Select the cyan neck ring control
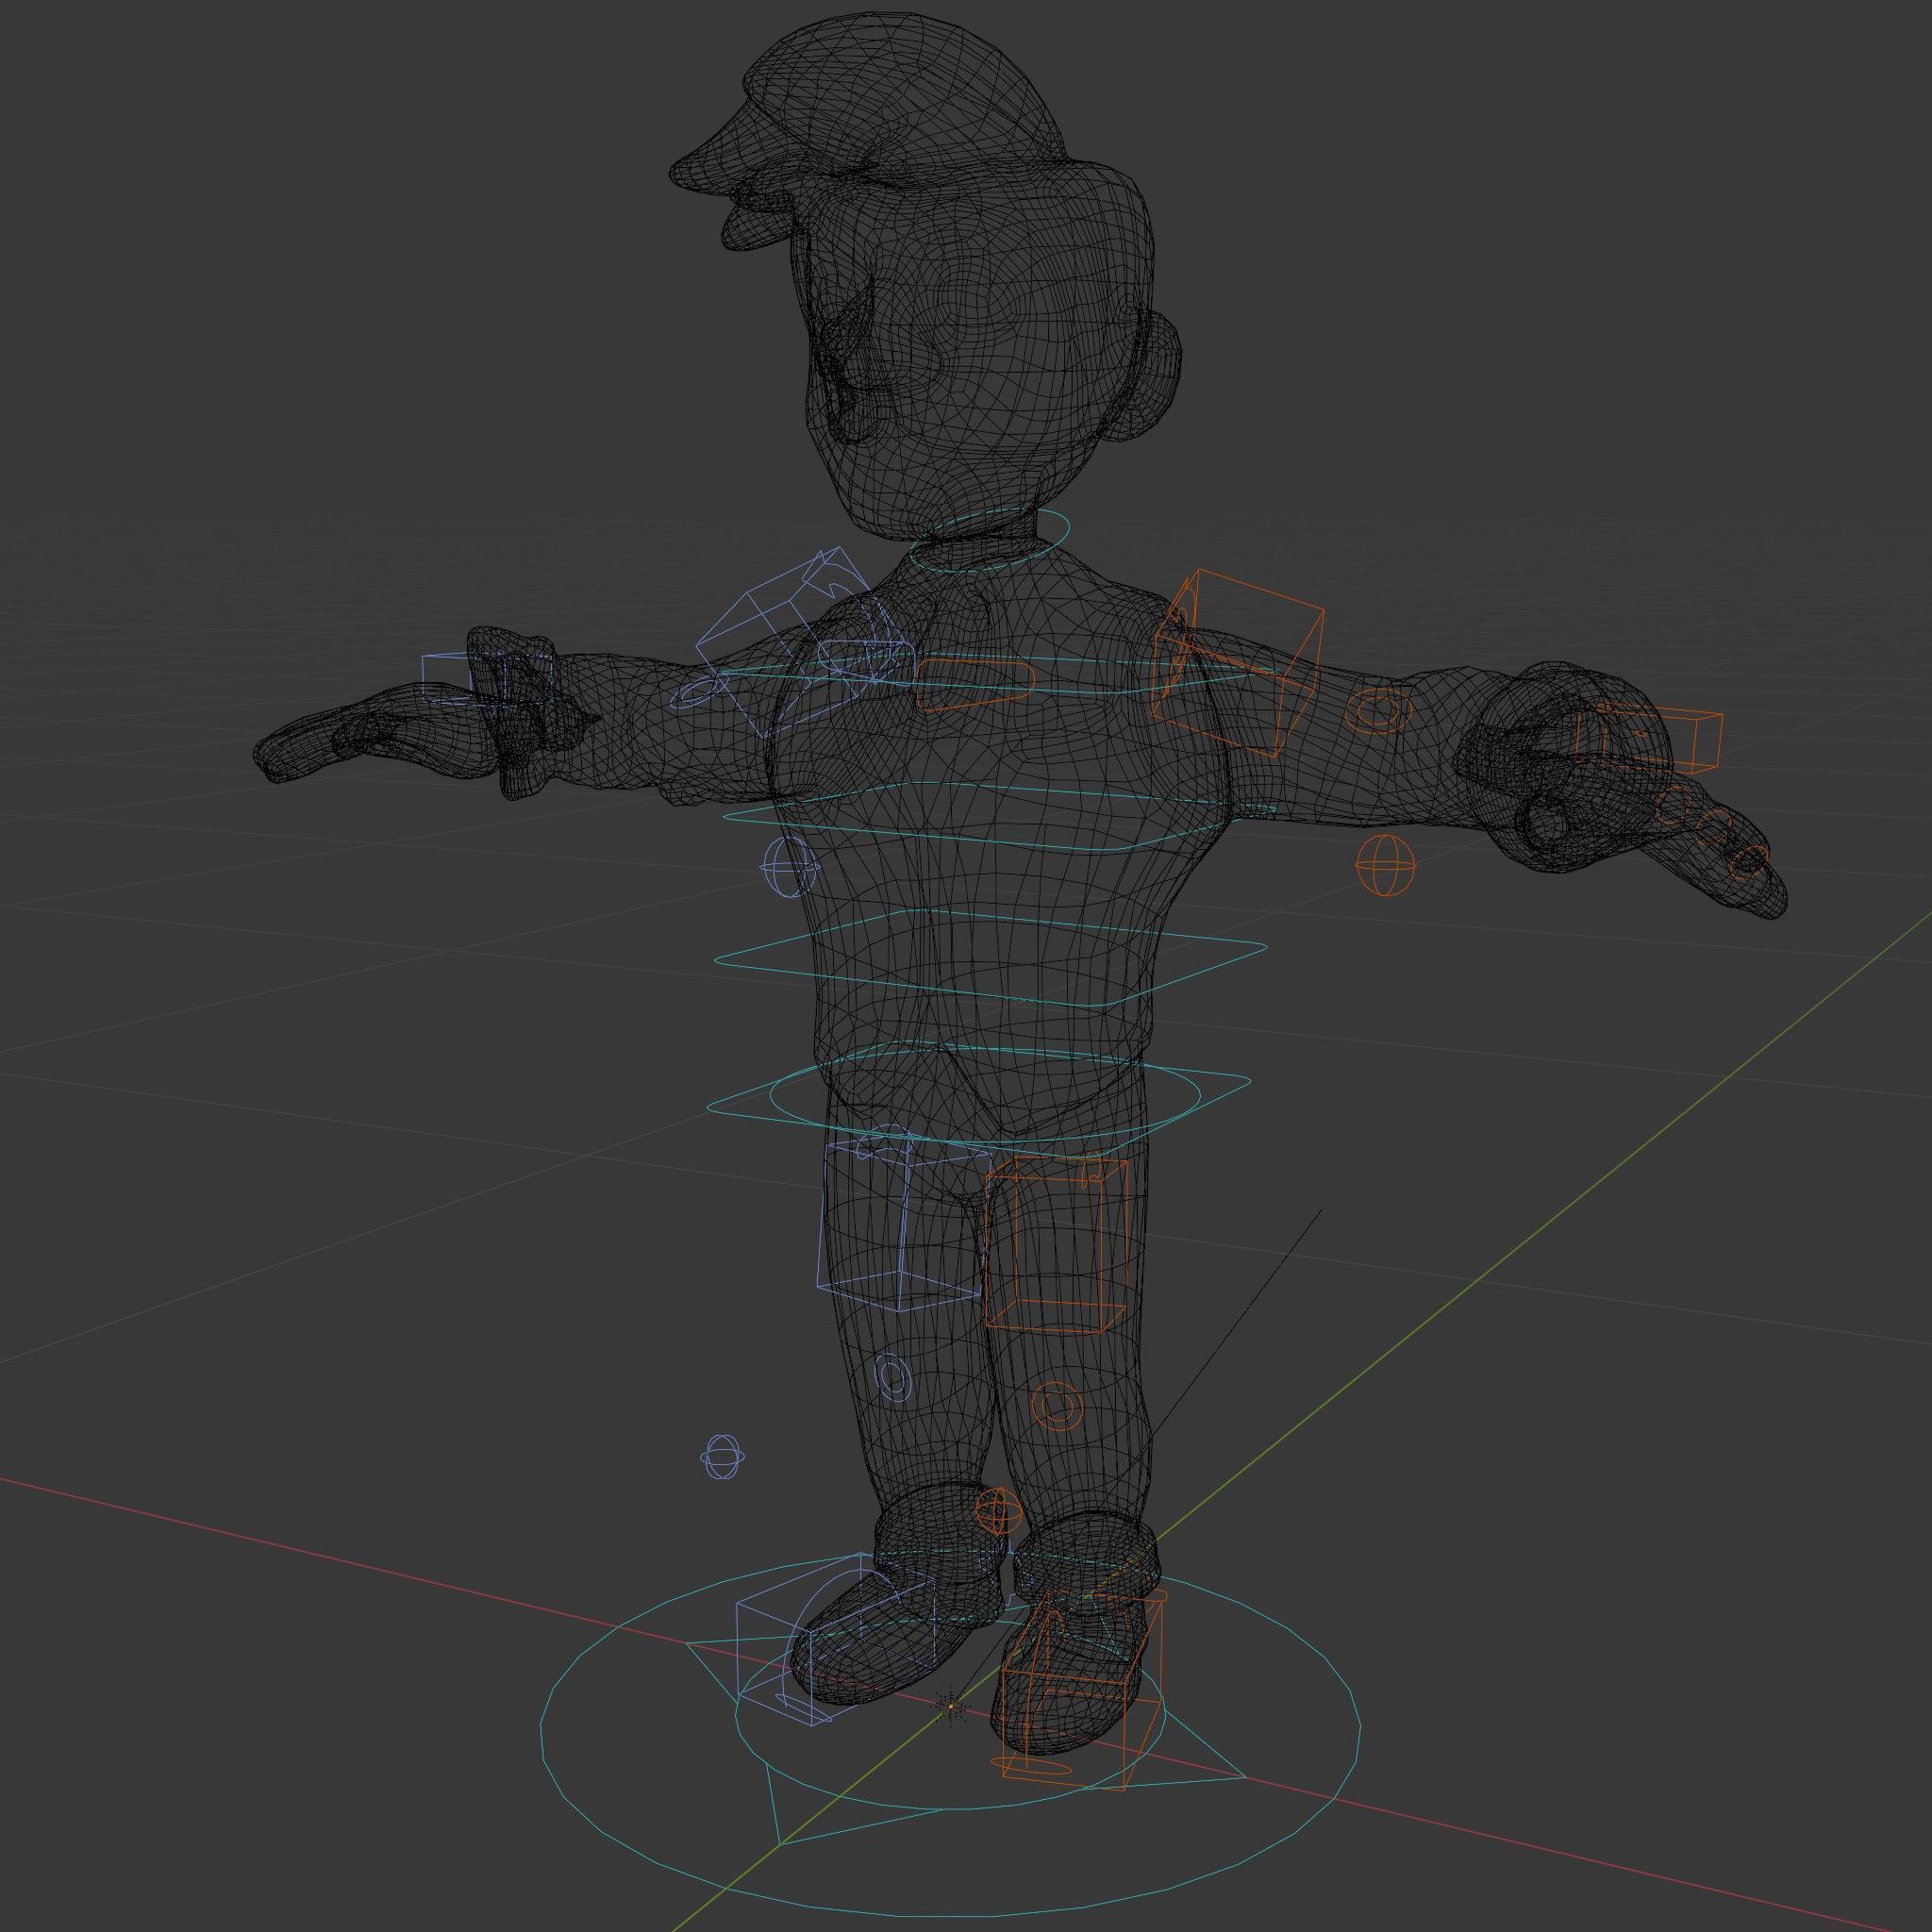This screenshot has width=1932, height=1932. pyautogui.click(x=989, y=540)
